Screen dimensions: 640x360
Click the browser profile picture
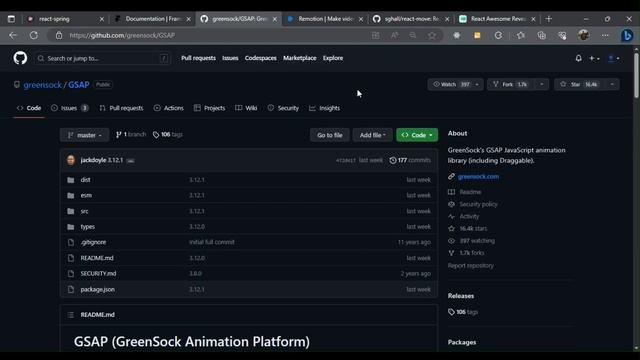[x=583, y=36]
